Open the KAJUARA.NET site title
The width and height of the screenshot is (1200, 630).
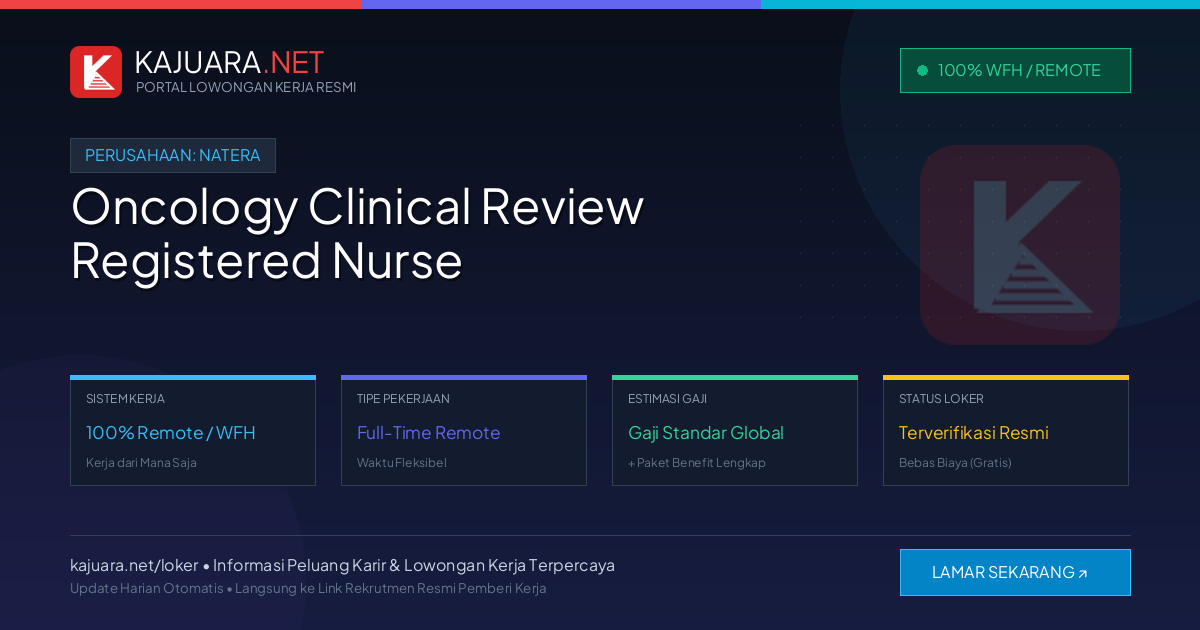click(229, 62)
